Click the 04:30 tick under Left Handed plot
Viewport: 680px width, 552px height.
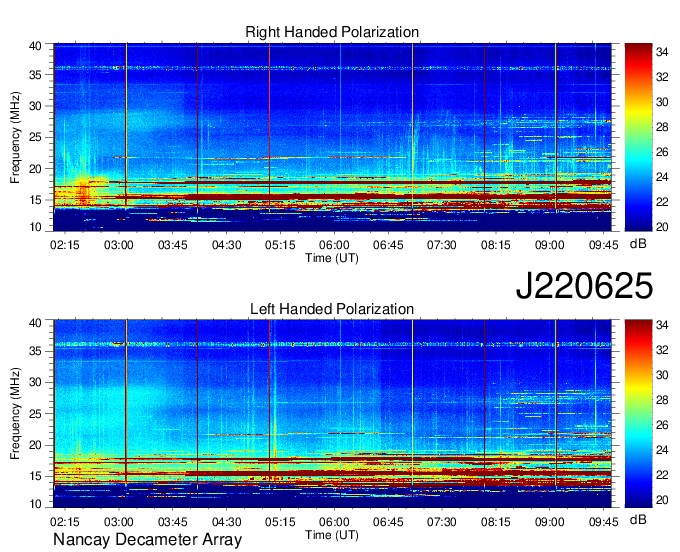coord(226,522)
